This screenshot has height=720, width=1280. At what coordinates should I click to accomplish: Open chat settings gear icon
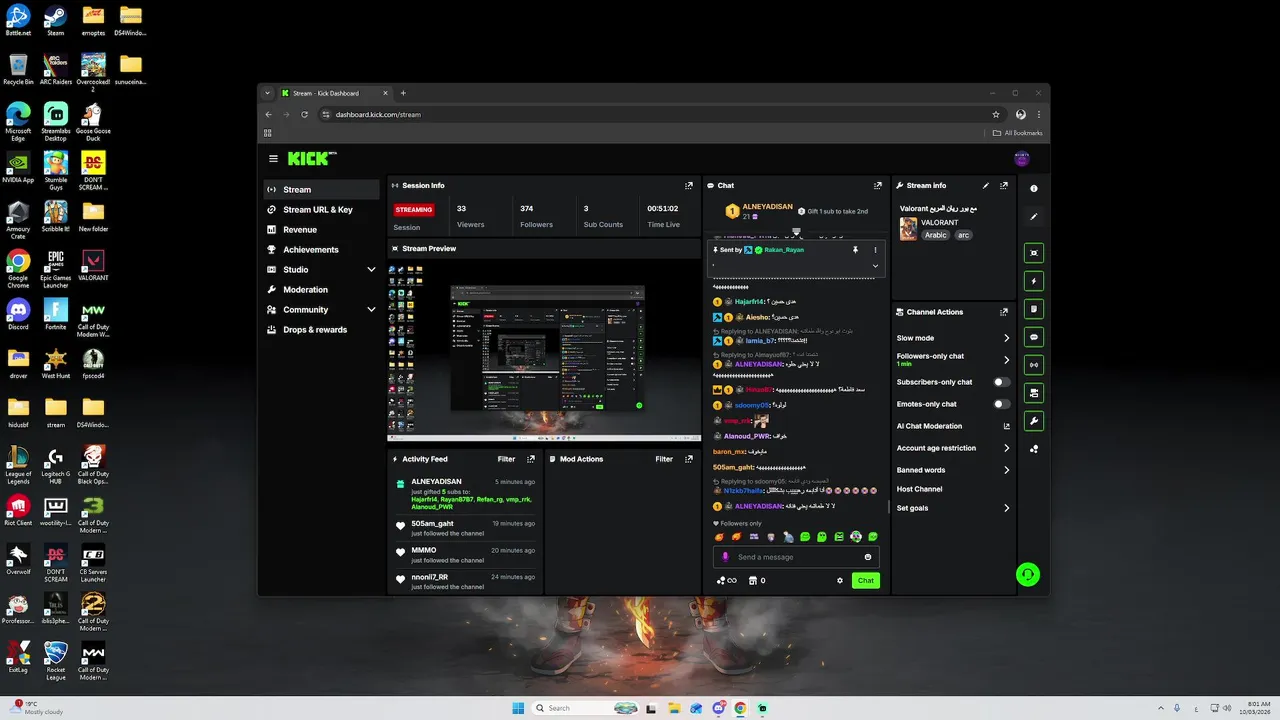point(840,580)
